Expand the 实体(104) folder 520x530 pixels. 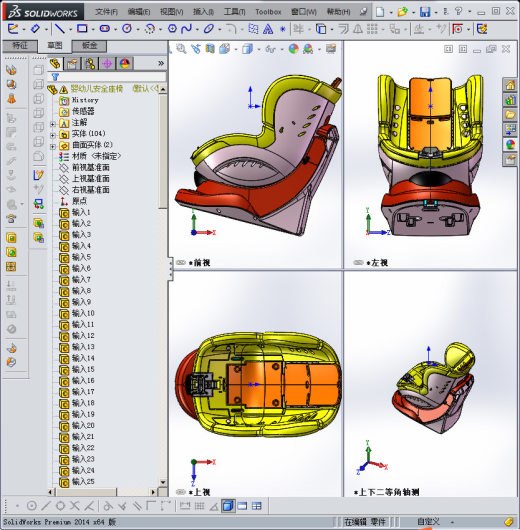tap(52, 135)
